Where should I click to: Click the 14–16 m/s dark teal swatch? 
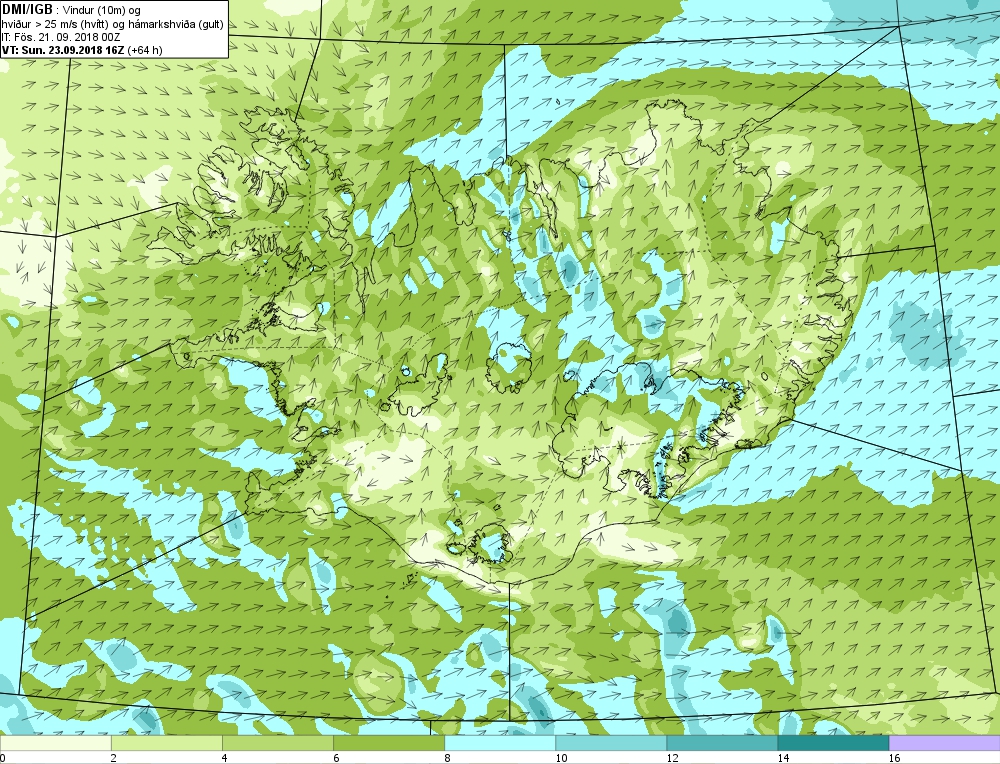pos(833,744)
